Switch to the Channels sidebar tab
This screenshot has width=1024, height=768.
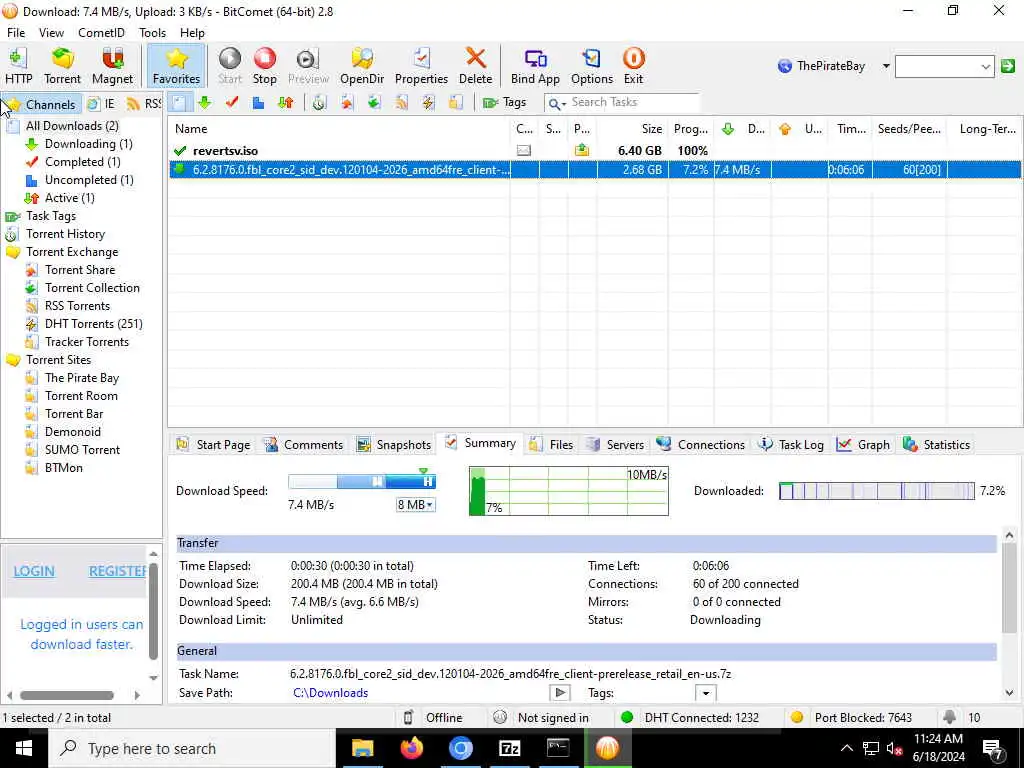coord(42,104)
